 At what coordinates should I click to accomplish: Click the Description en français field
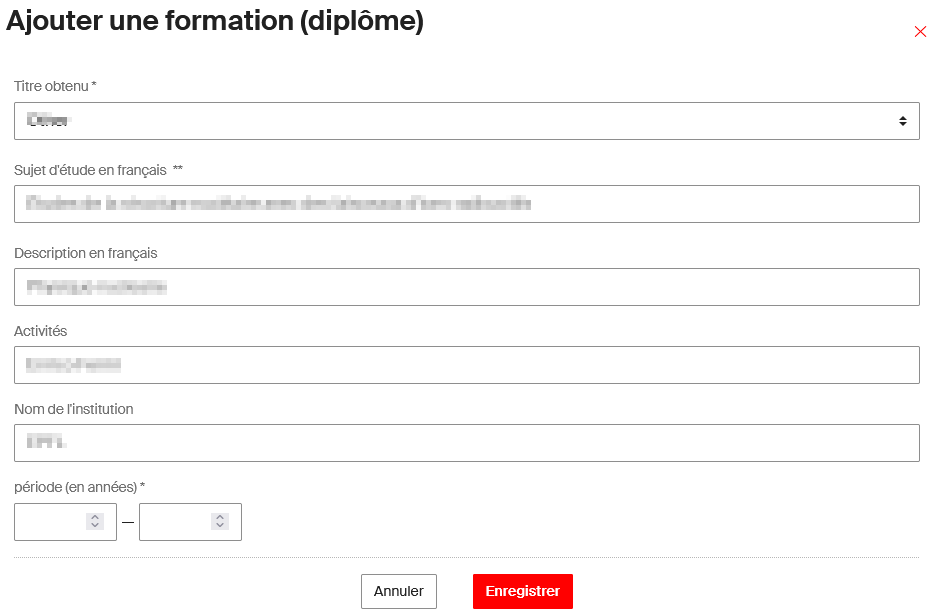(x=465, y=287)
